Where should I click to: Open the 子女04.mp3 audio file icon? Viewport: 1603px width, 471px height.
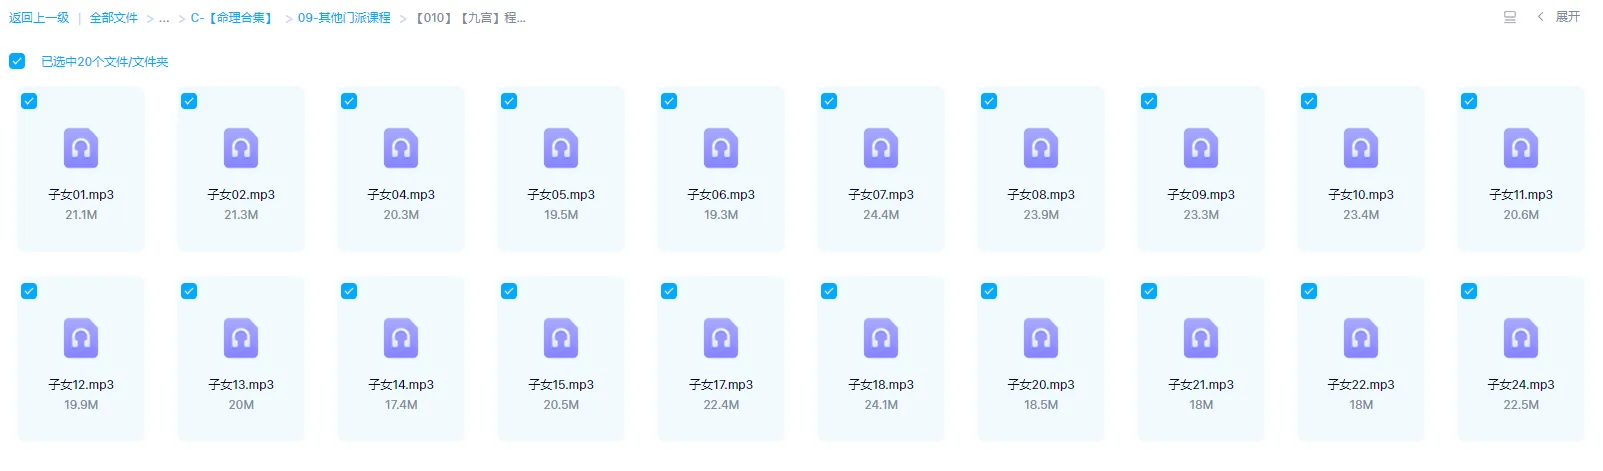pos(401,148)
